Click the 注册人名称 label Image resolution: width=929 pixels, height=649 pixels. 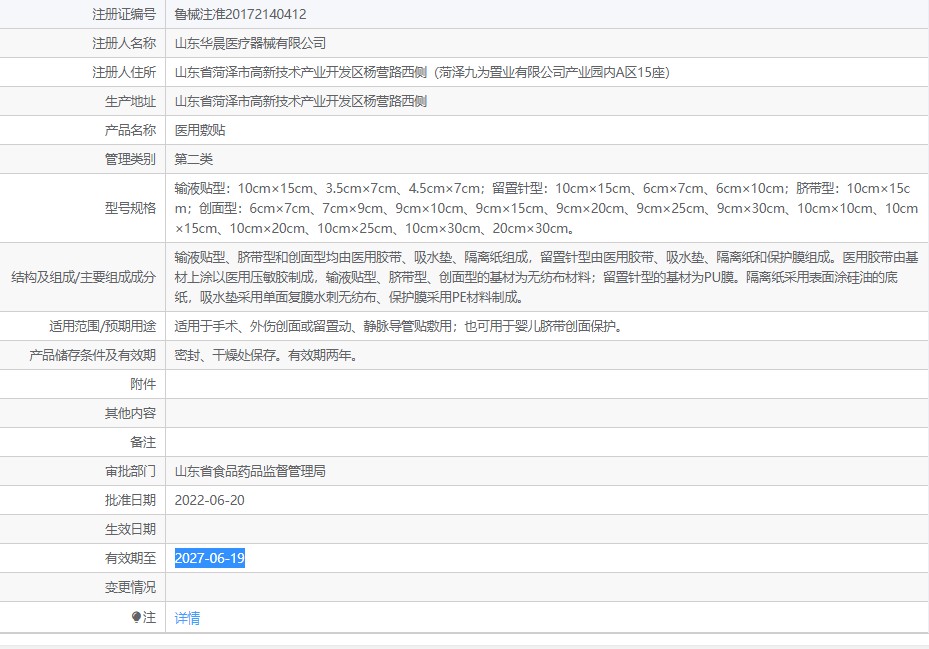pos(124,43)
